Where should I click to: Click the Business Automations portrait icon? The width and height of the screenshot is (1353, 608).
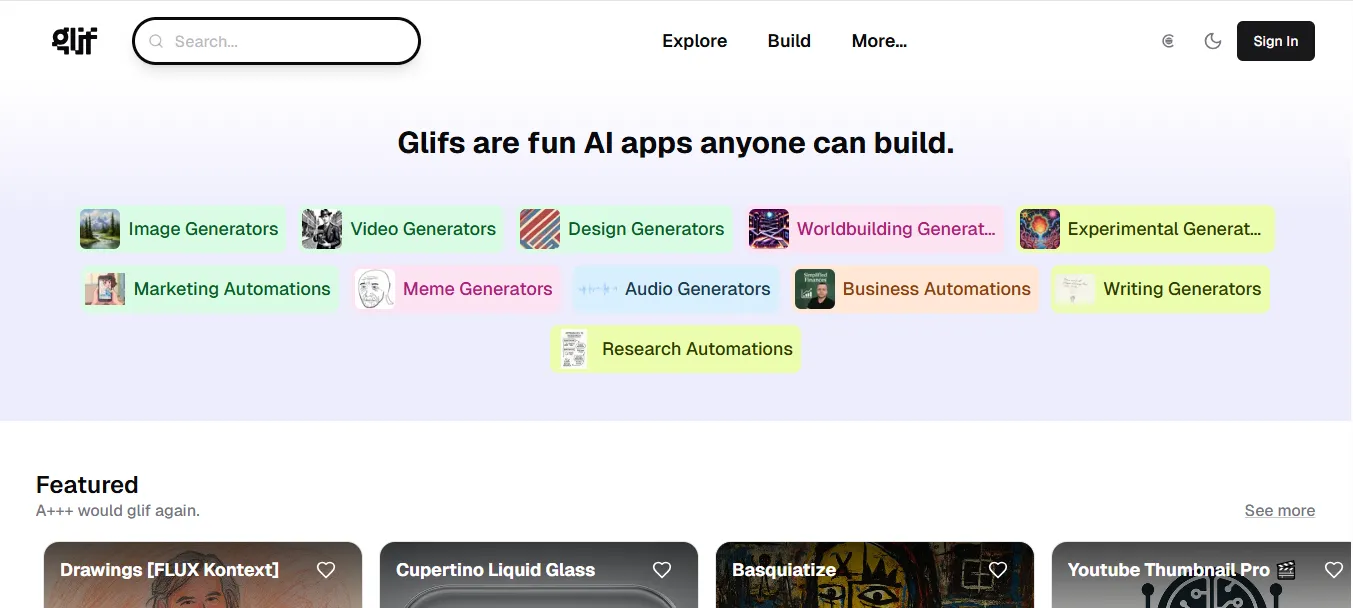pyautogui.click(x=815, y=289)
